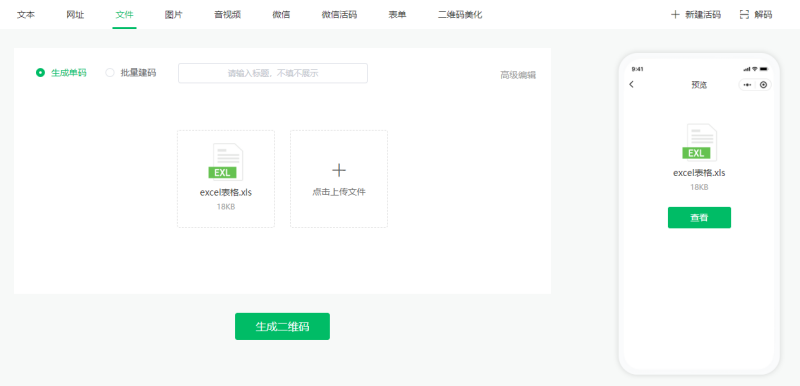Click the back arrow in phone preview

click(x=632, y=85)
